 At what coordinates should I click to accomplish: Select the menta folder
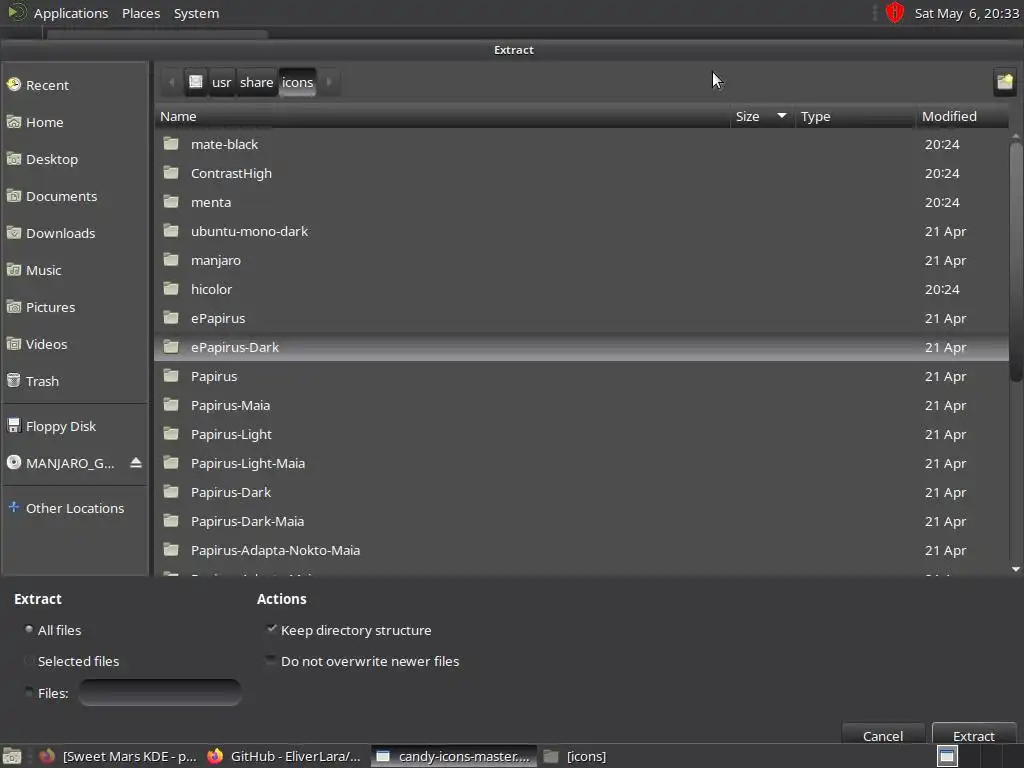(x=581, y=202)
